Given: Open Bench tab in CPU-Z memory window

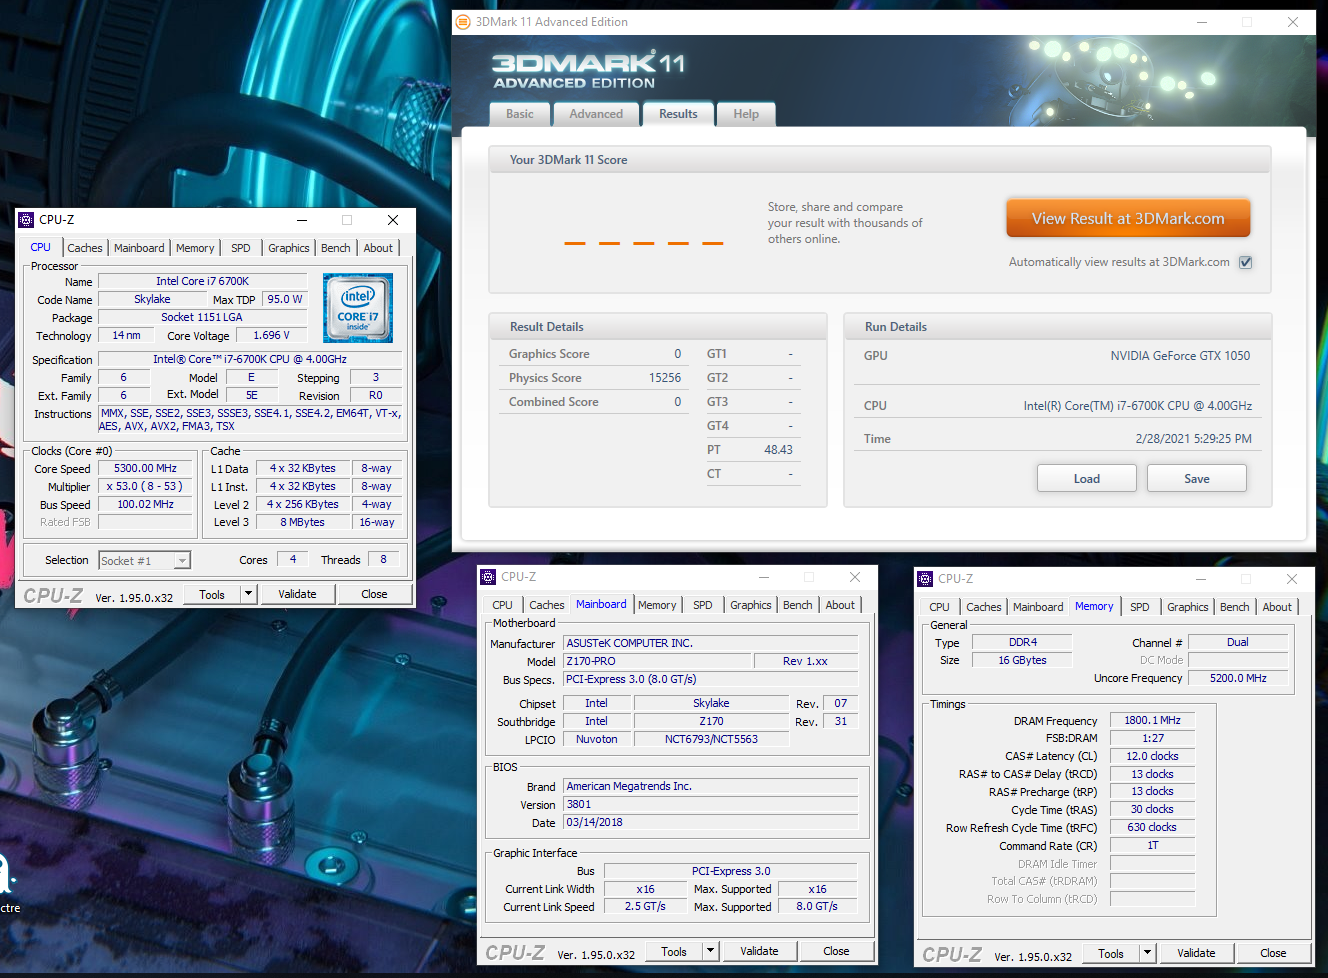Looking at the screenshot, I should tap(1235, 607).
